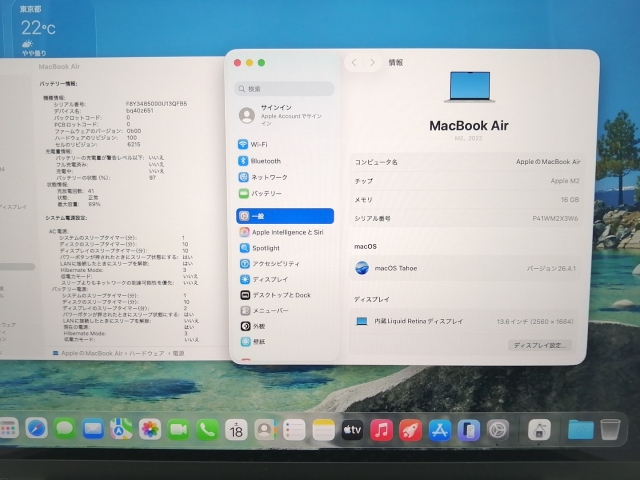This screenshot has height=480, width=640.
Task: Open the green Phone app in Dock
Action: [x=207, y=430]
